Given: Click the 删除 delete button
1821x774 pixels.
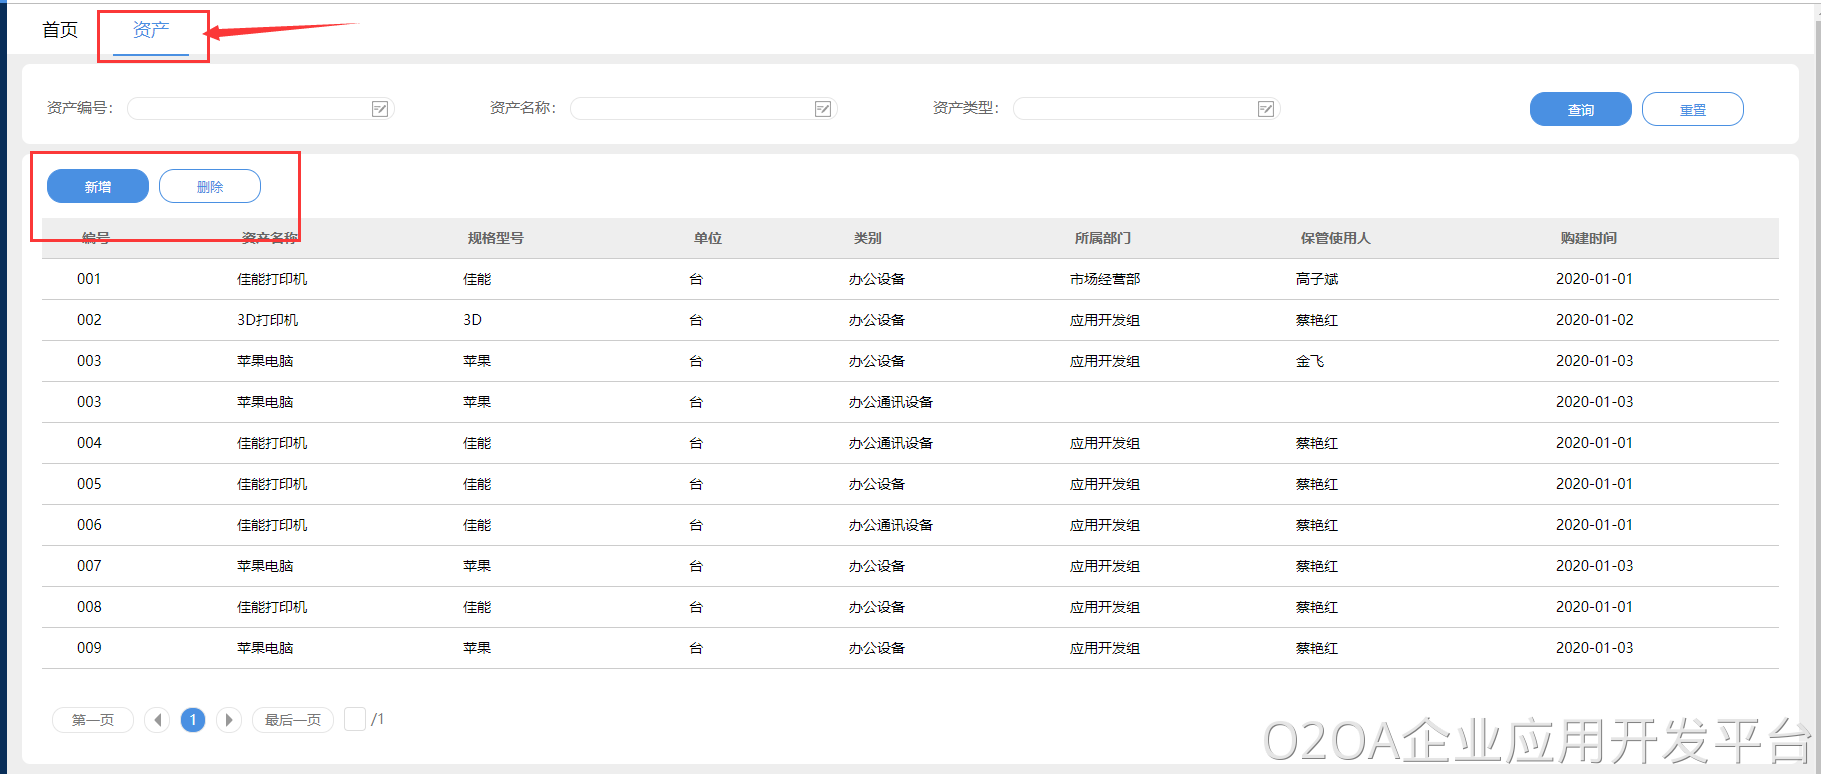Looking at the screenshot, I should (210, 187).
